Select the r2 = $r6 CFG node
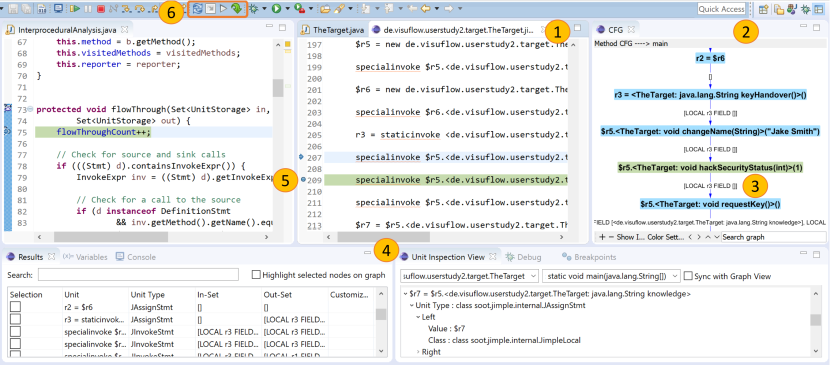This screenshot has width=830, height=365. click(x=710, y=58)
